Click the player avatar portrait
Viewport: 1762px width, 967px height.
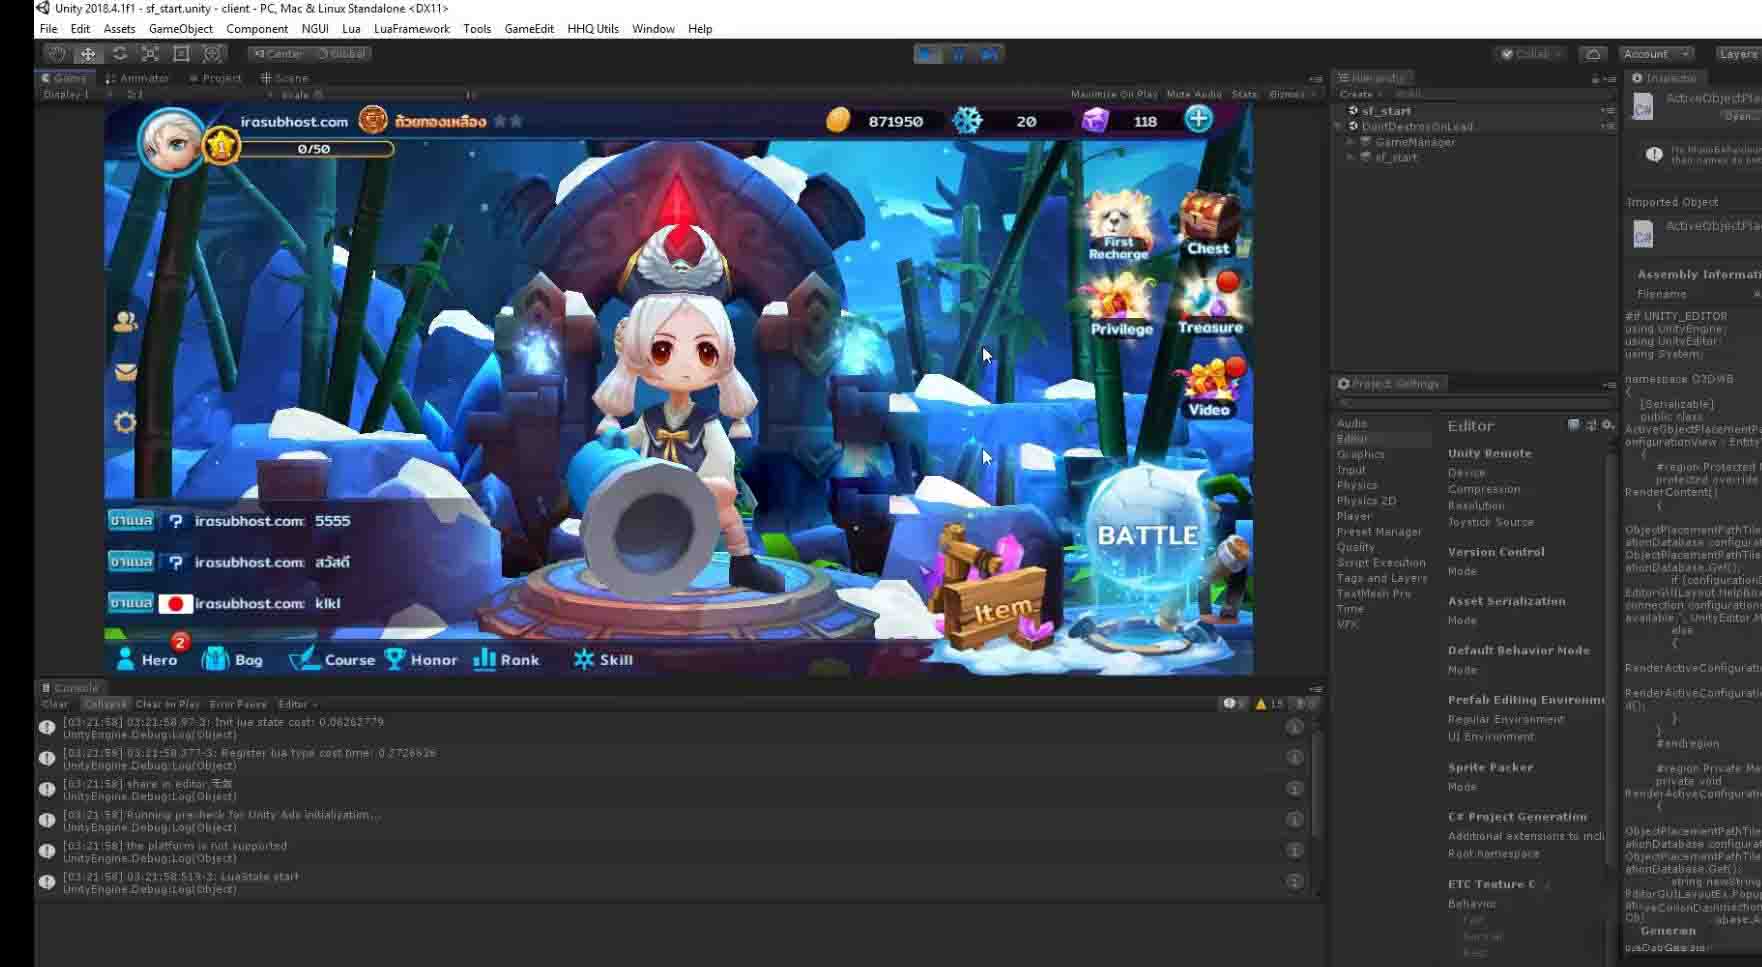click(x=172, y=142)
